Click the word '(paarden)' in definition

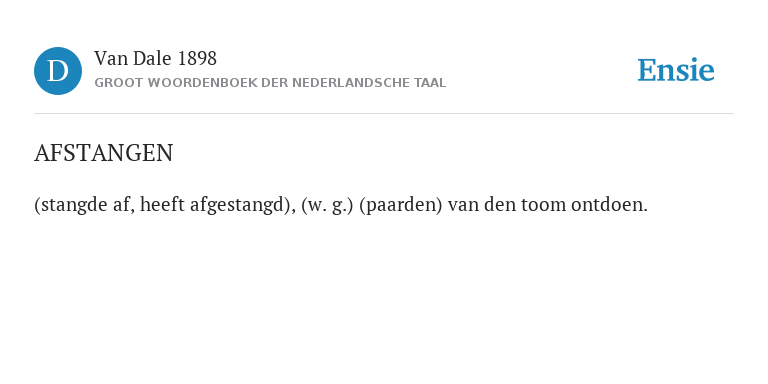(x=401, y=205)
